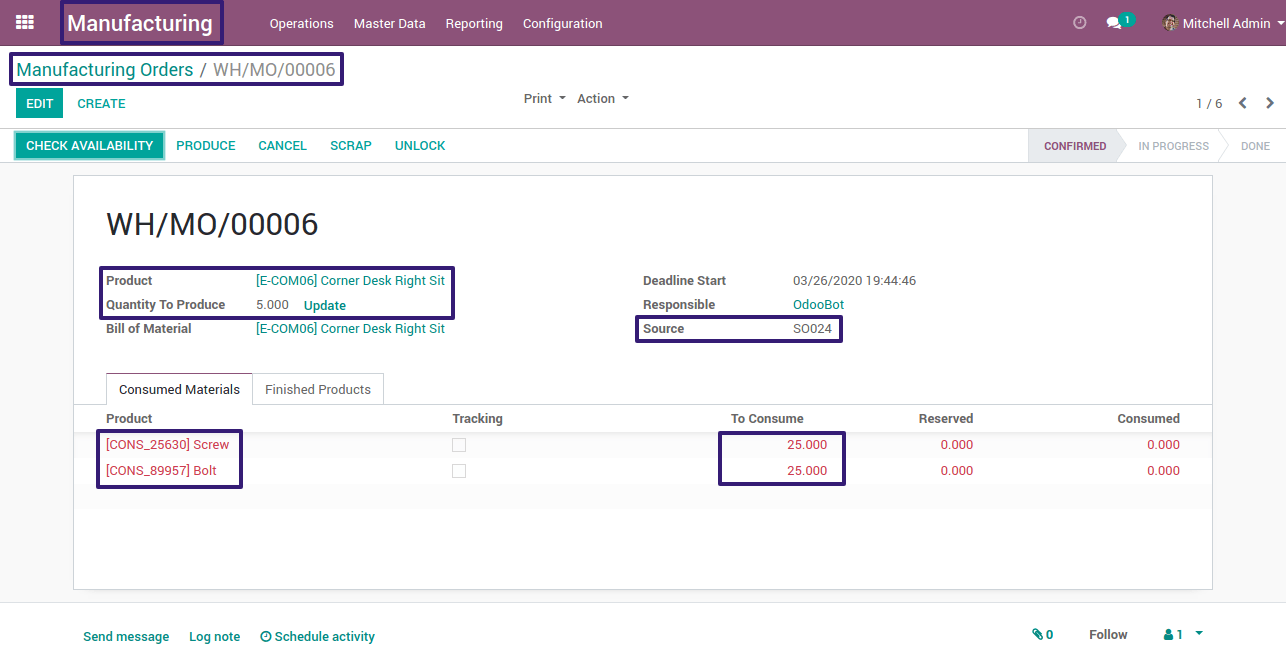Open the Configuration menu

click(563, 23)
